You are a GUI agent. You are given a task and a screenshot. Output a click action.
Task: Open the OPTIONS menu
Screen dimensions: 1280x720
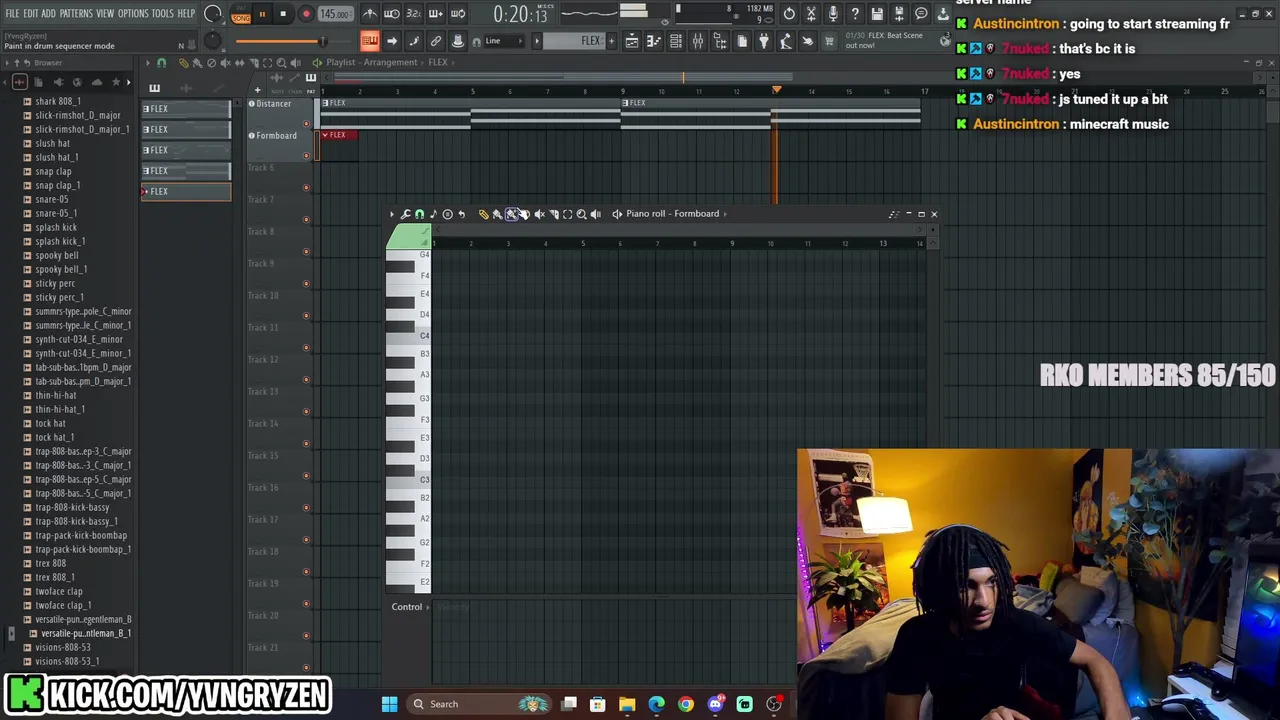[x=133, y=14]
